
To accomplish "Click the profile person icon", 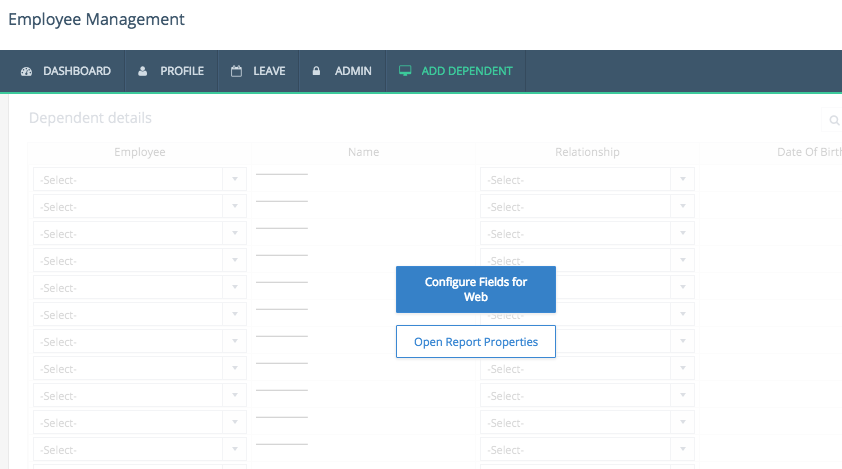I will [142, 71].
